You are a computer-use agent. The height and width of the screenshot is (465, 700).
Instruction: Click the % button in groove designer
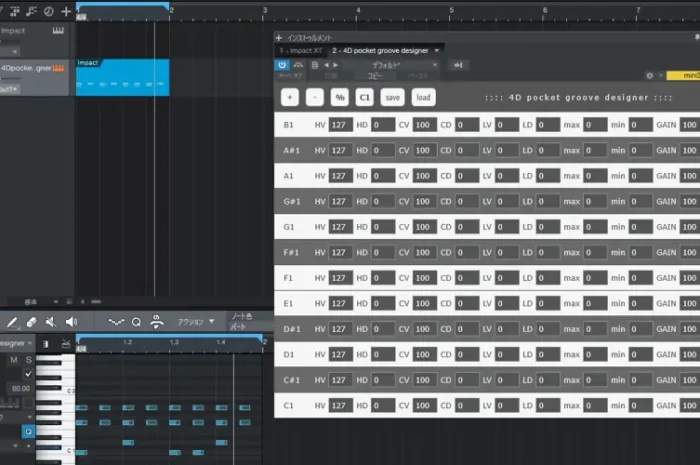coord(340,97)
